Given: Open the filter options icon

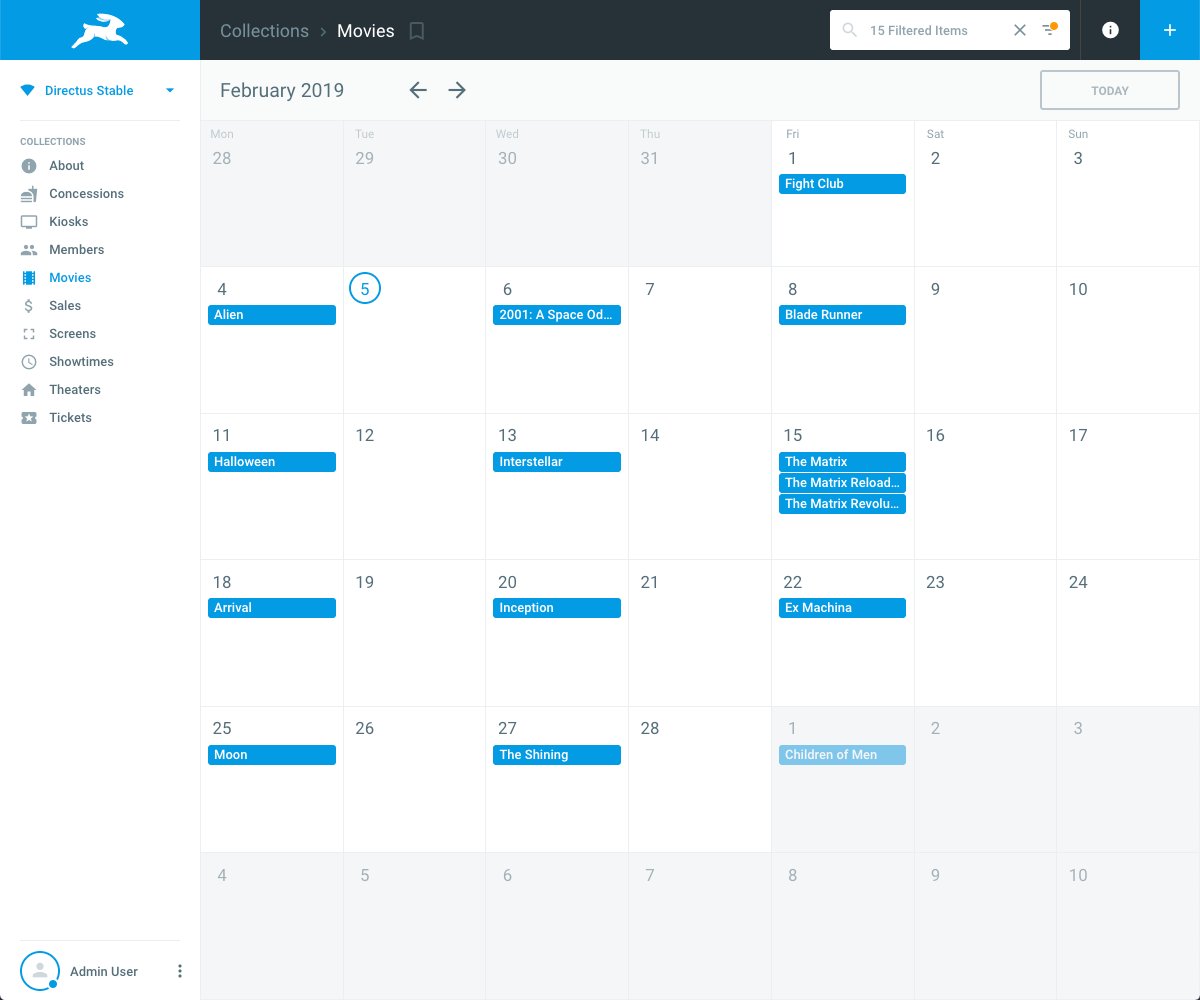Looking at the screenshot, I should coord(1049,30).
